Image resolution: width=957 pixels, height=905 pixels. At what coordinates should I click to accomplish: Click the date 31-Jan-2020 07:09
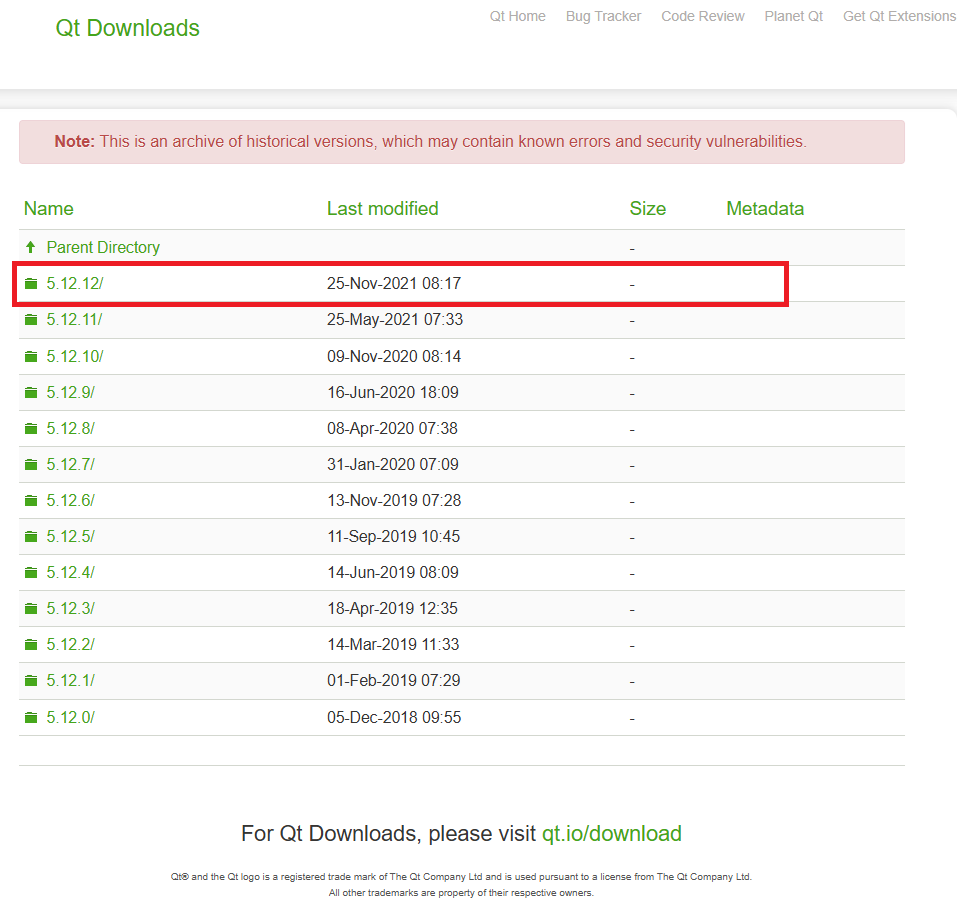[x=393, y=464]
